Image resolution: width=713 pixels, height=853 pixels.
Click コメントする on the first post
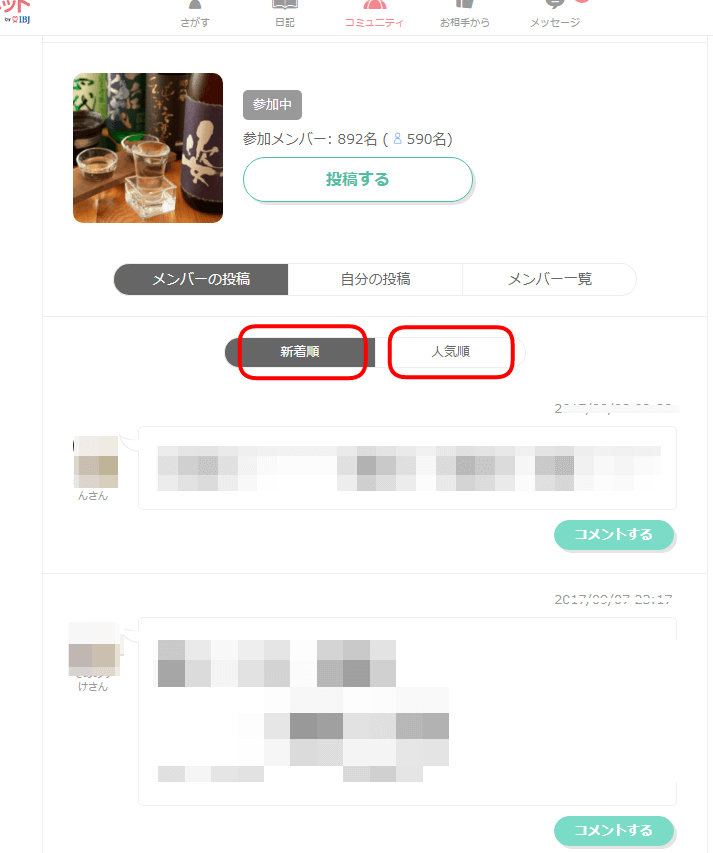point(614,535)
